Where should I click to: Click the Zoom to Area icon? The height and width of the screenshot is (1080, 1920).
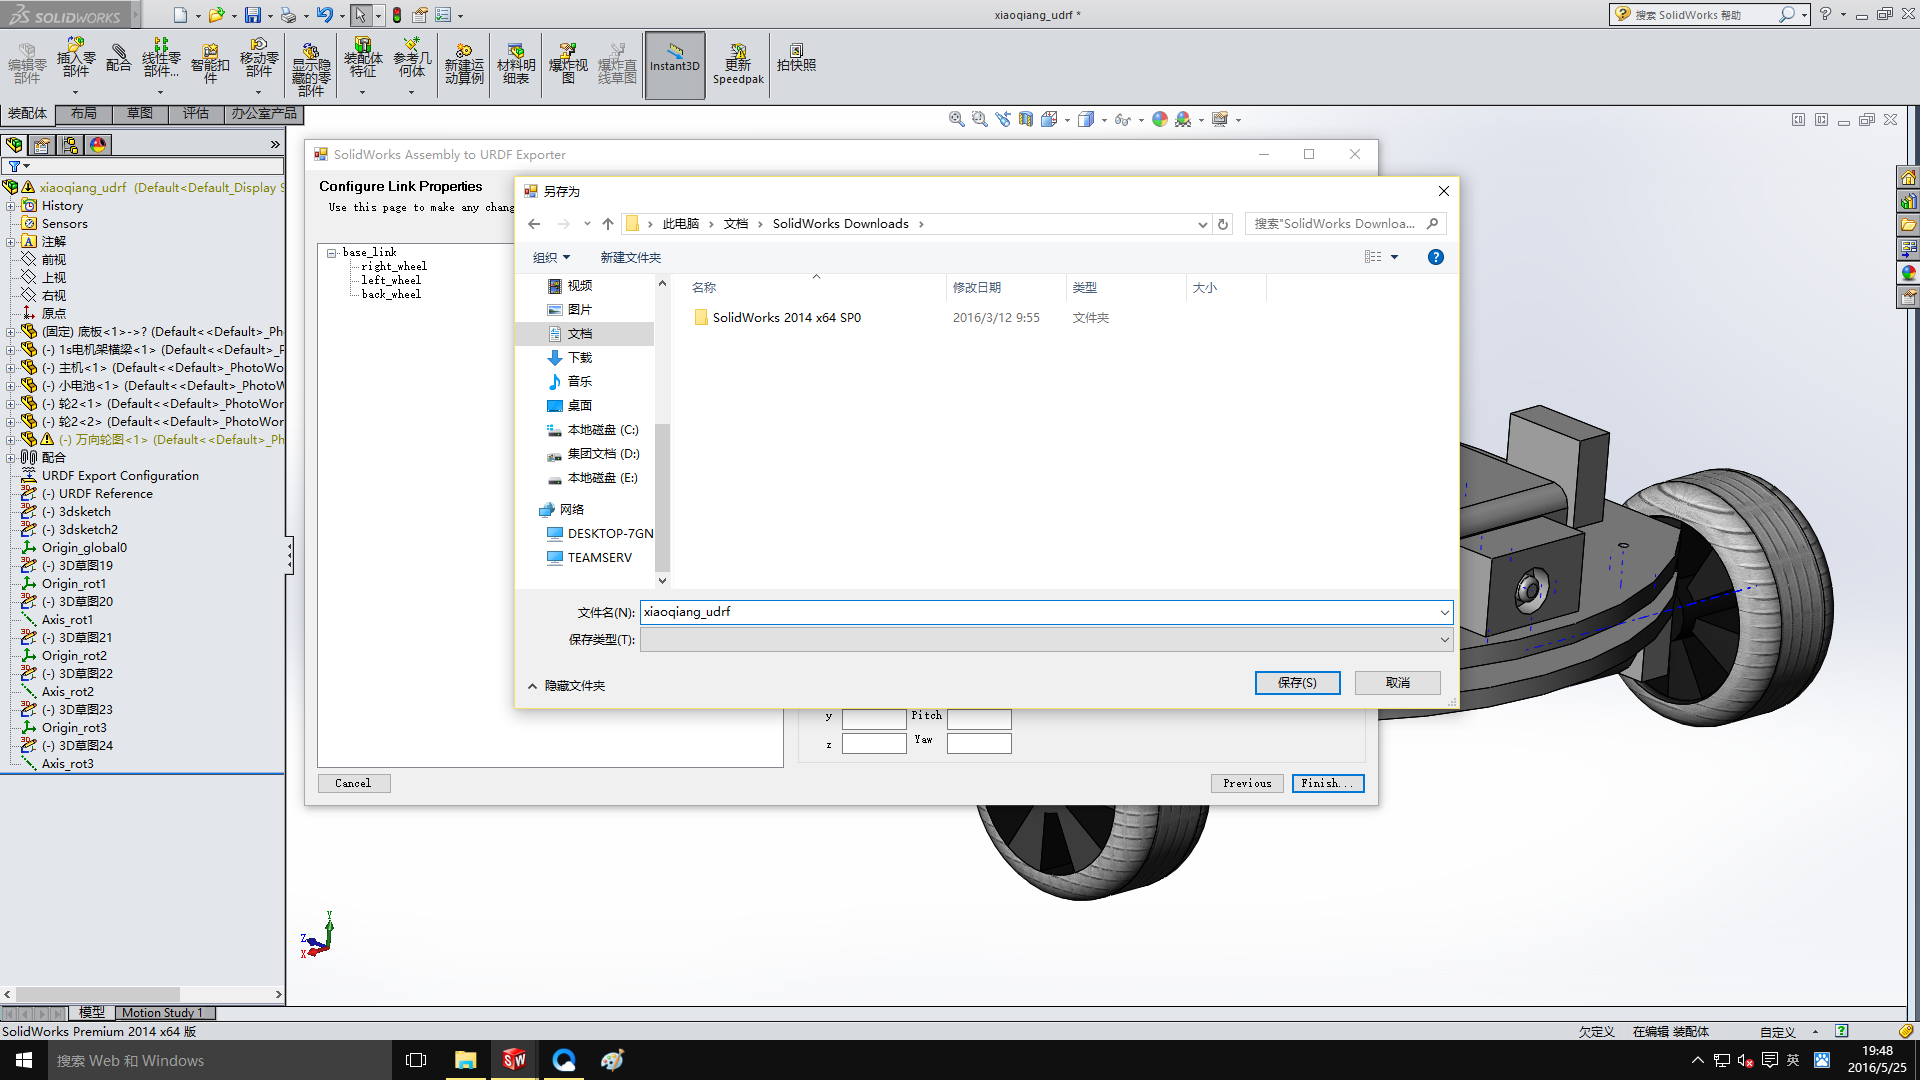[979, 119]
